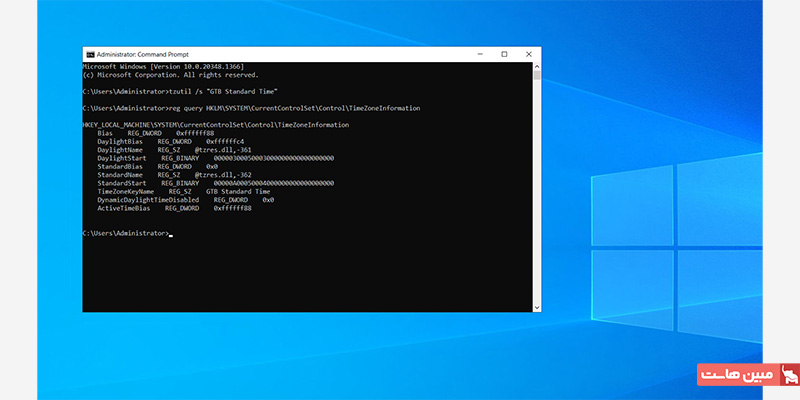Click the console vertical scrollbar thumb
Viewport: 800px width, 400px height.
pos(537,75)
